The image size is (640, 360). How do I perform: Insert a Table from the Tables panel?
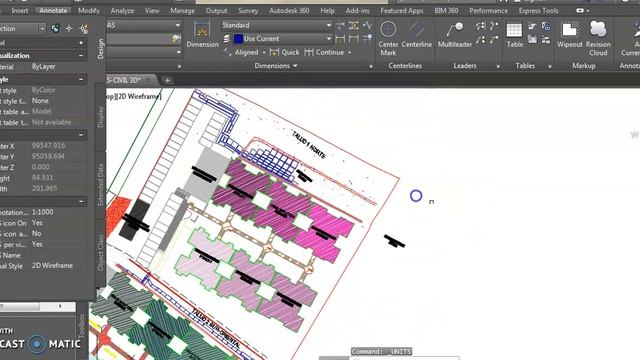(x=514, y=34)
